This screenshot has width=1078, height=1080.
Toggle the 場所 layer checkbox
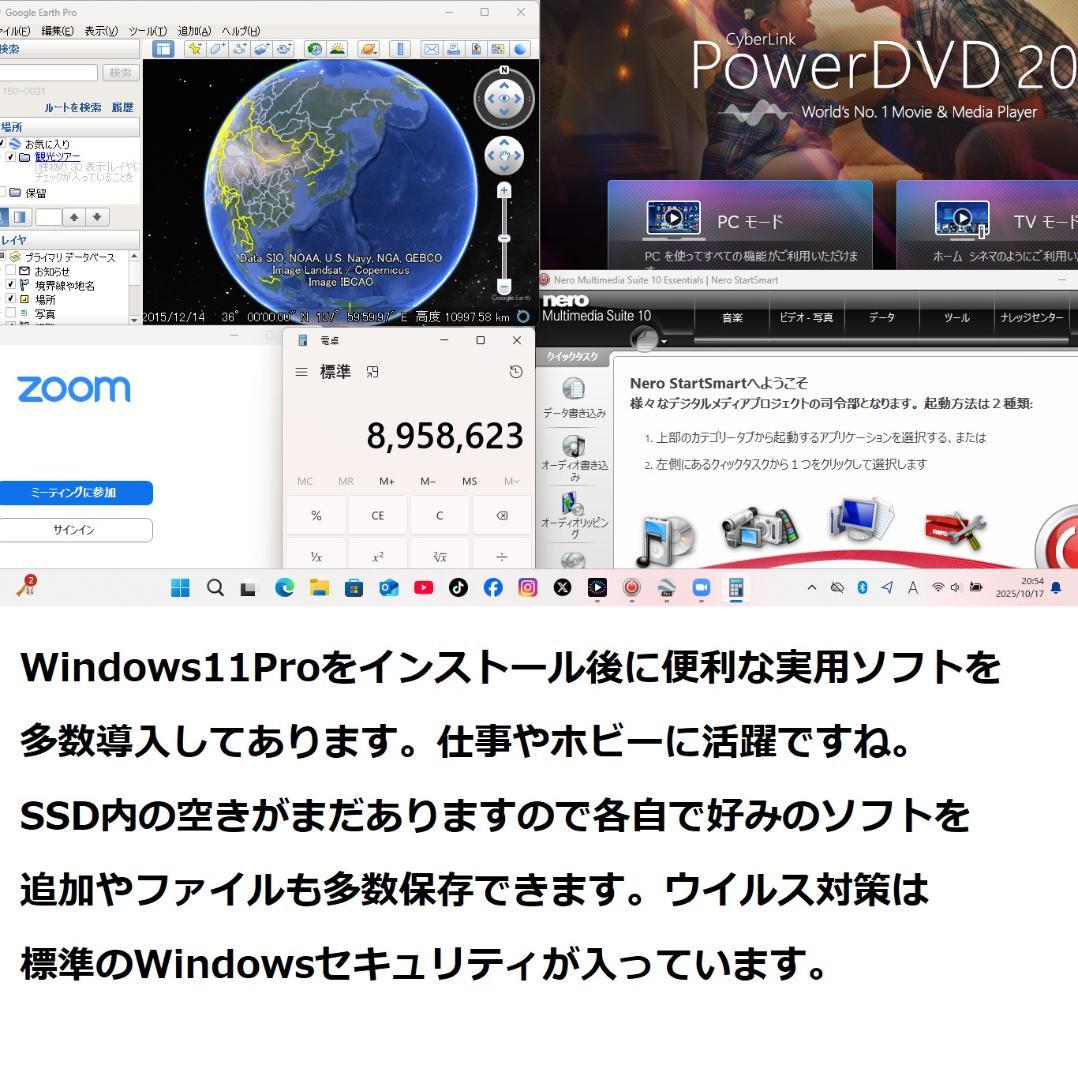point(10,299)
